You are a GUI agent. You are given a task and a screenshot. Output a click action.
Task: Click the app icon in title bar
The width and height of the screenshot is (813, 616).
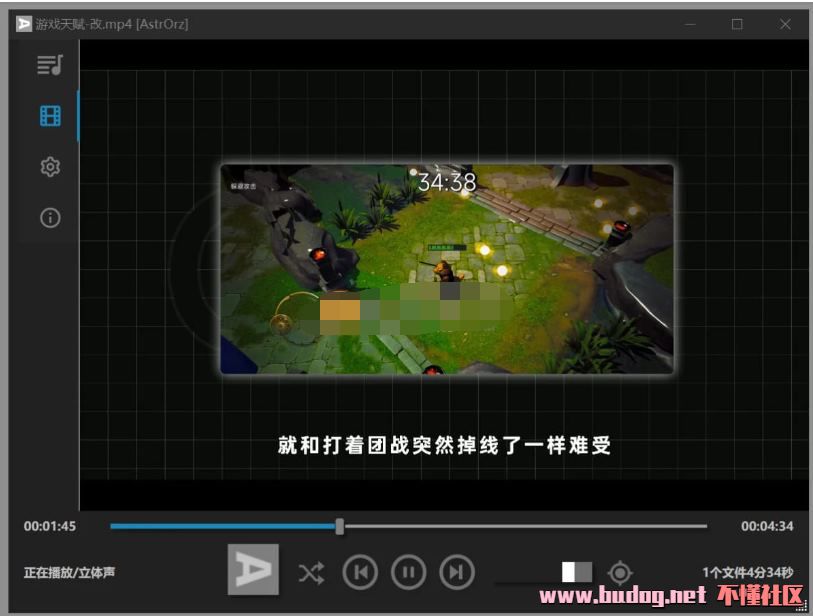24,24
